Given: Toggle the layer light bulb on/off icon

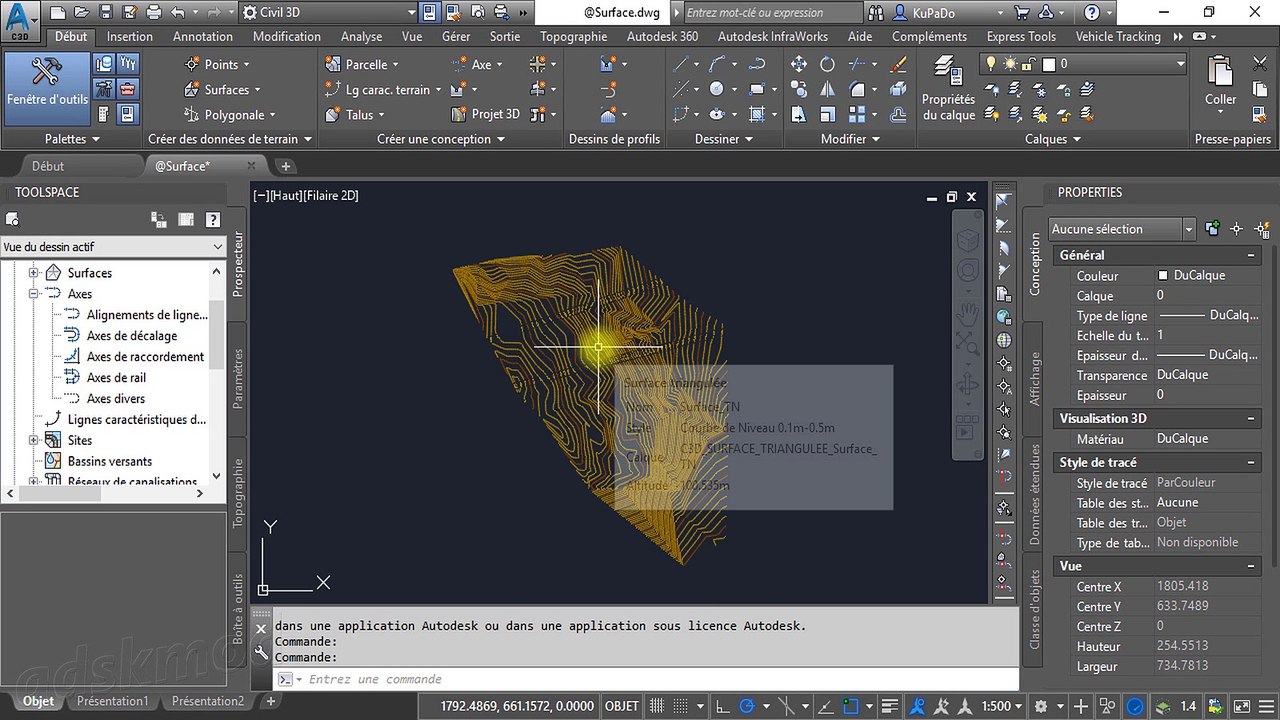Looking at the screenshot, I should tap(992, 64).
